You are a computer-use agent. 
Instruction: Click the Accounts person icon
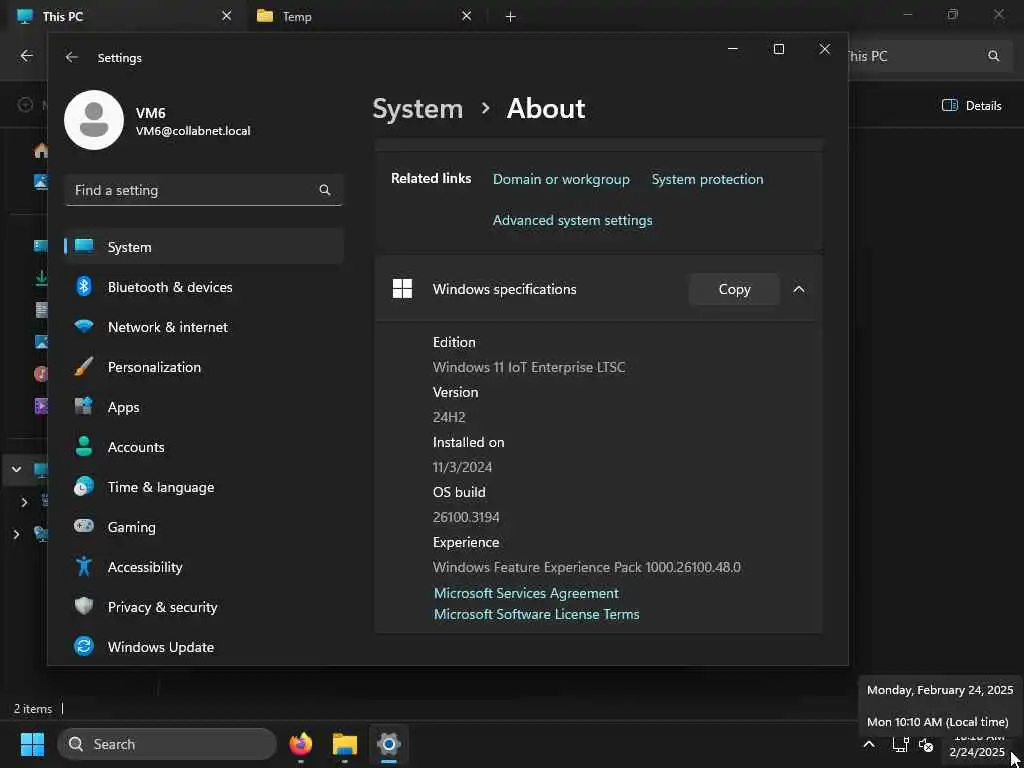pos(84,447)
